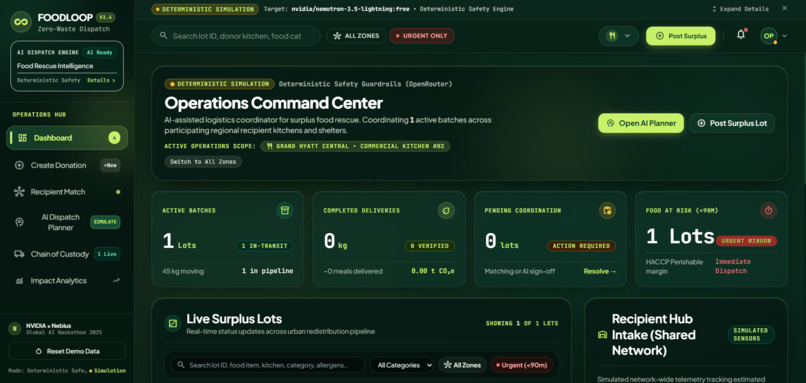The width and height of the screenshot is (806, 383).
Task: Click the DETERMINISTIC SIMULATION badge in top banner
Action: pyautogui.click(x=205, y=9)
